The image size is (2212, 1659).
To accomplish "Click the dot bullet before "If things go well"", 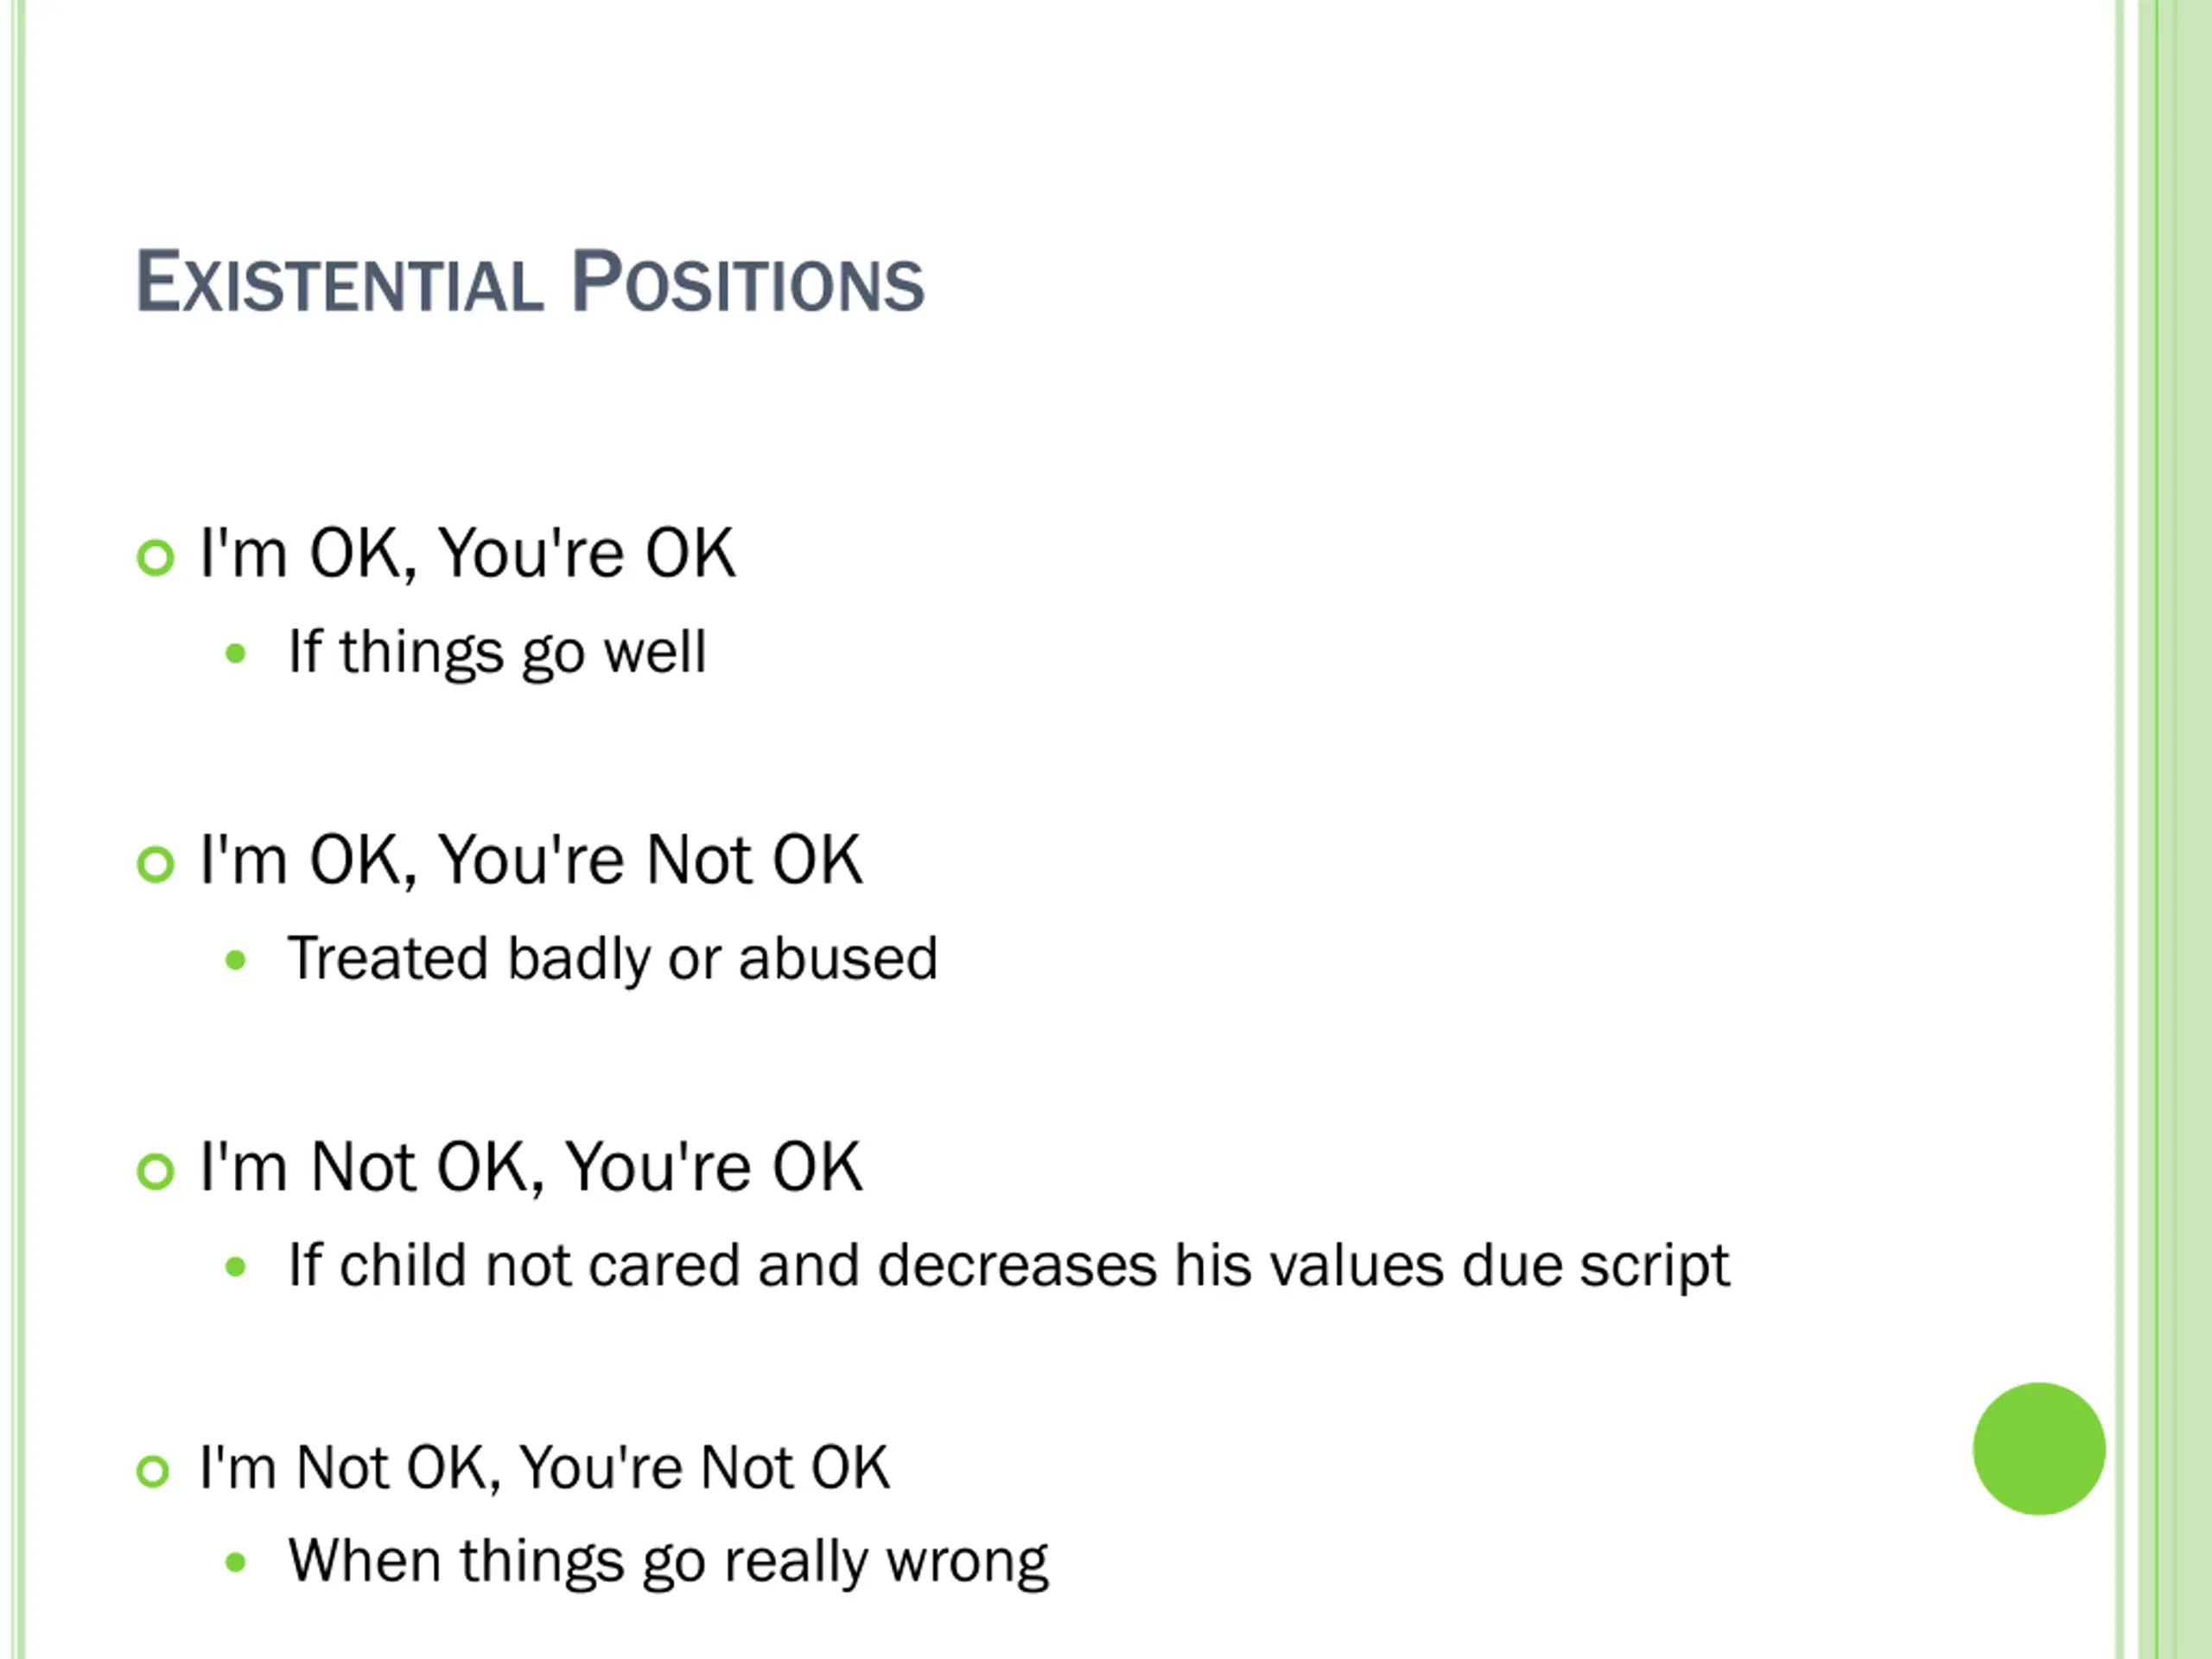I will pos(236,654).
